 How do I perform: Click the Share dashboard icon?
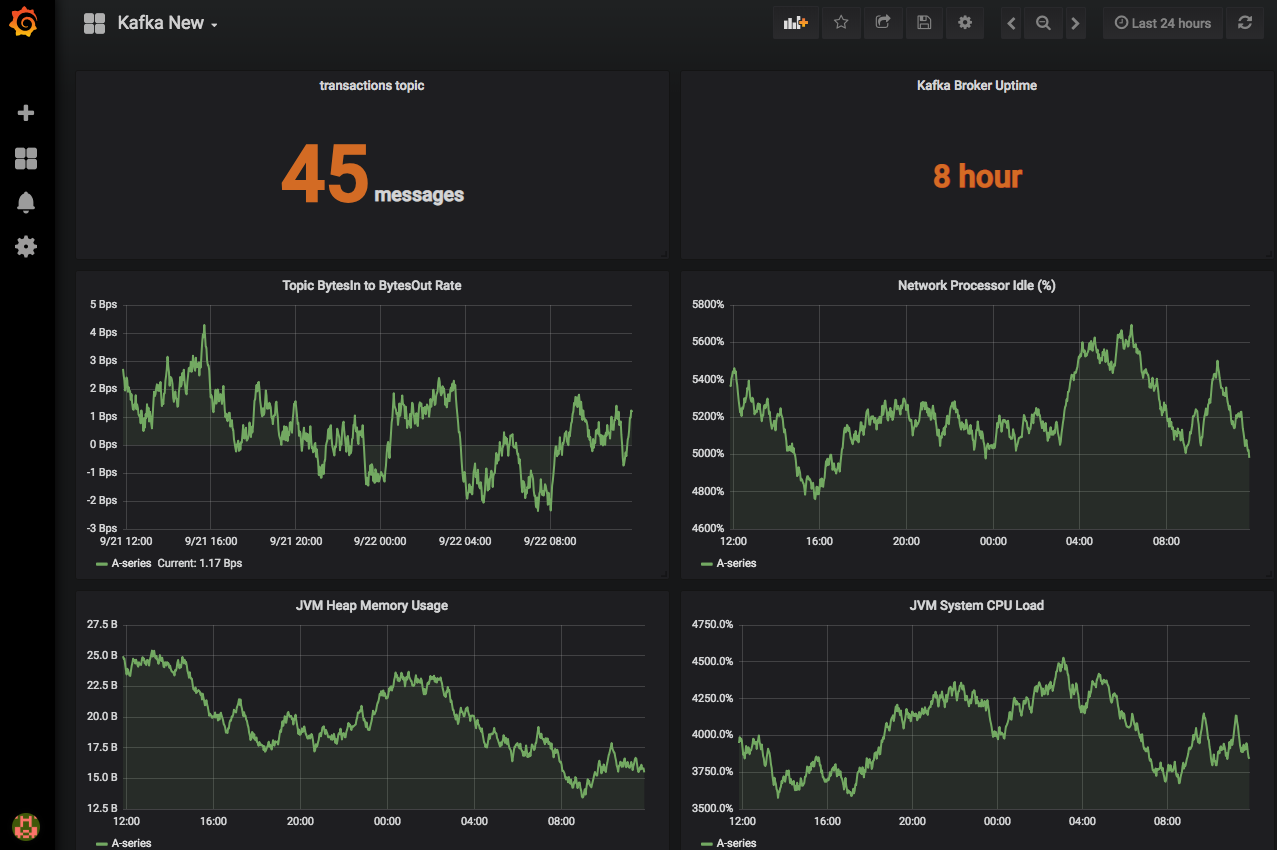pos(883,23)
